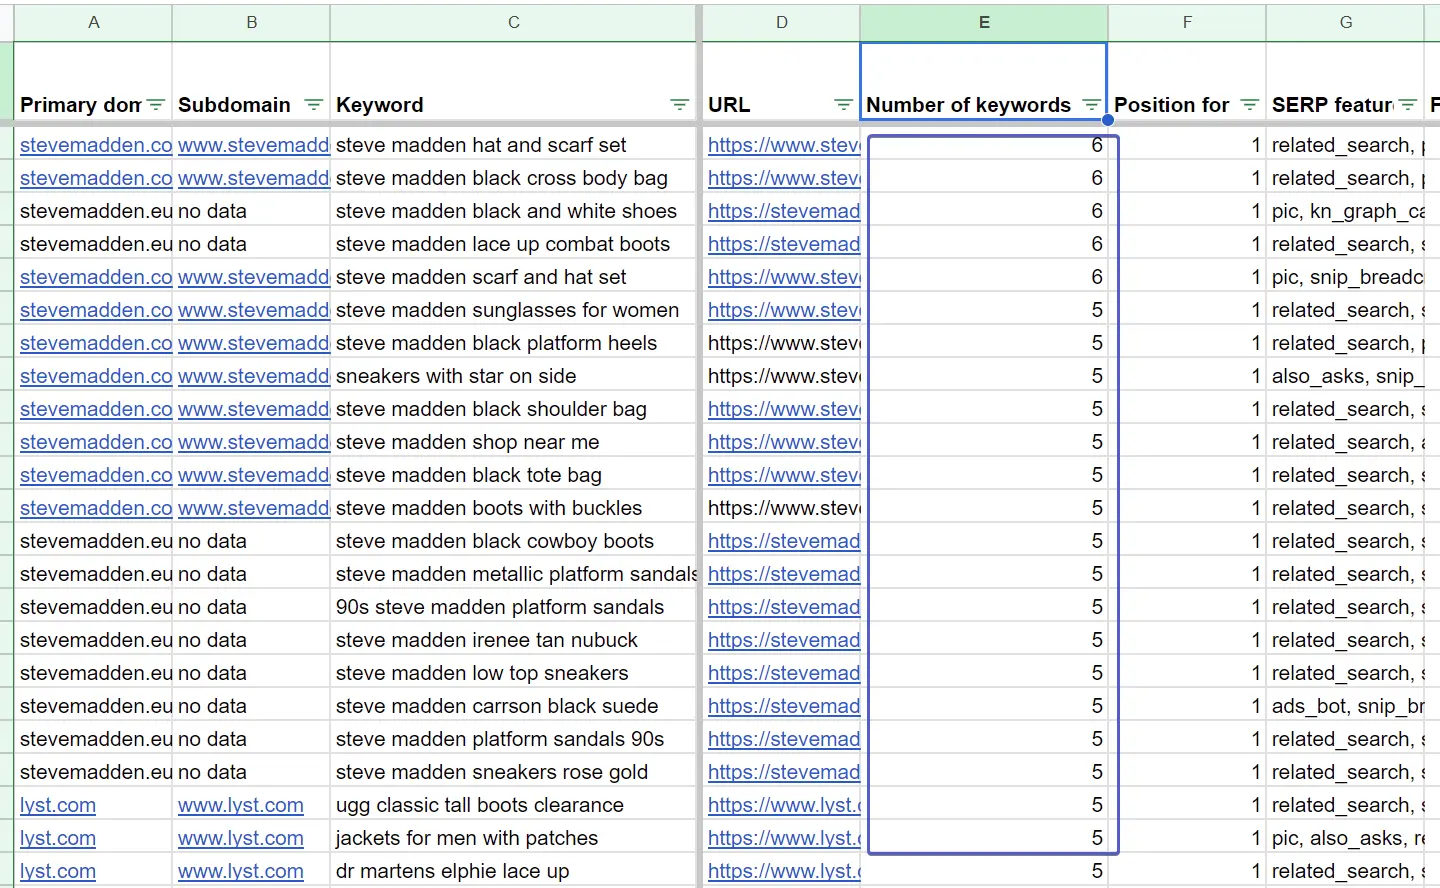Open filter for Position for column
Screen dimensions: 1440x888
click(x=1249, y=105)
